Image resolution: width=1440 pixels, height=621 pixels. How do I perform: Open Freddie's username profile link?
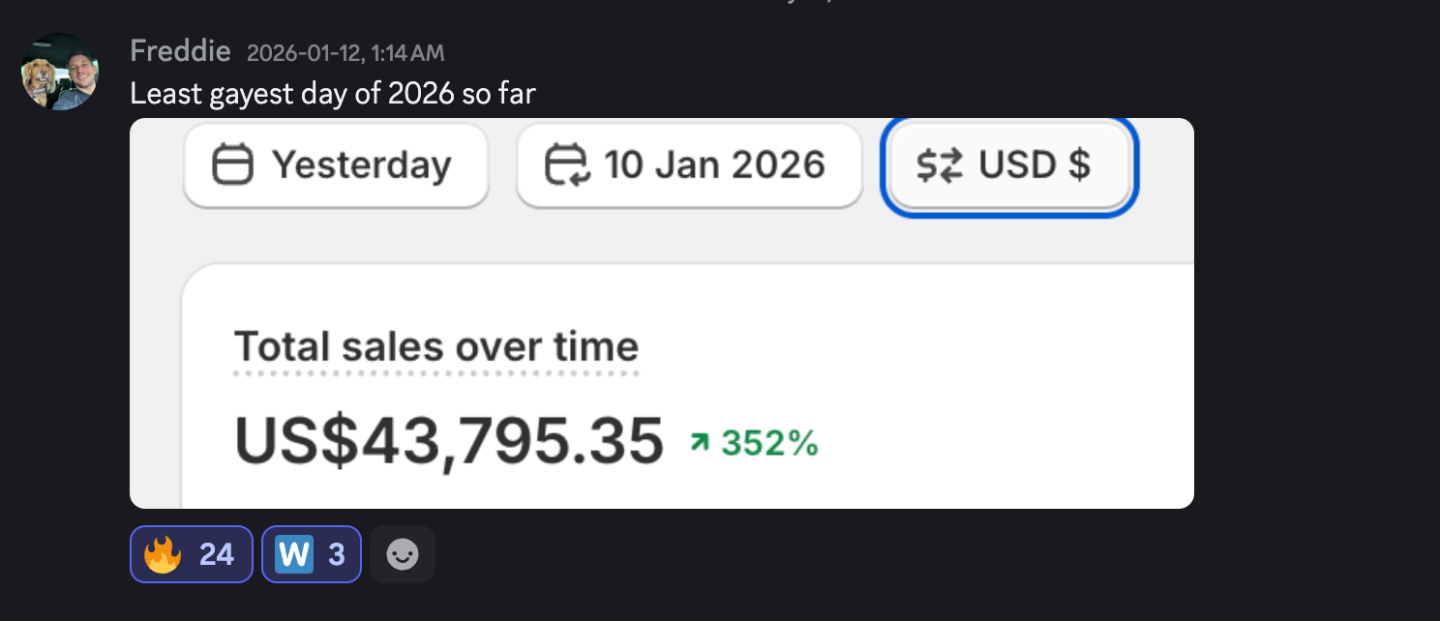180,51
